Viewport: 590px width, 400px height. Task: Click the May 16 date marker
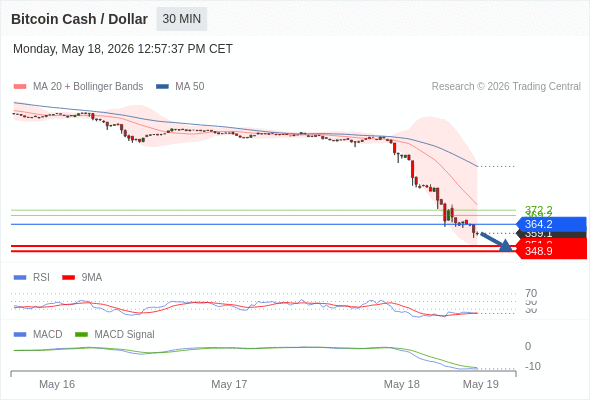pyautogui.click(x=57, y=384)
